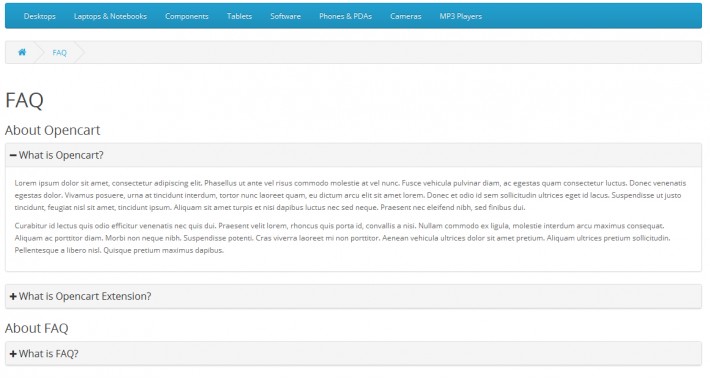Expand the What is FAQ? question

[x=353, y=354]
